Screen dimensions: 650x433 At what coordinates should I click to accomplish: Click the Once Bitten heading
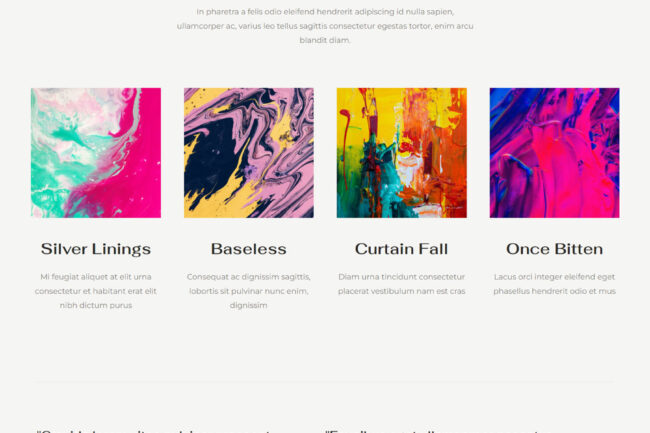[x=554, y=249]
